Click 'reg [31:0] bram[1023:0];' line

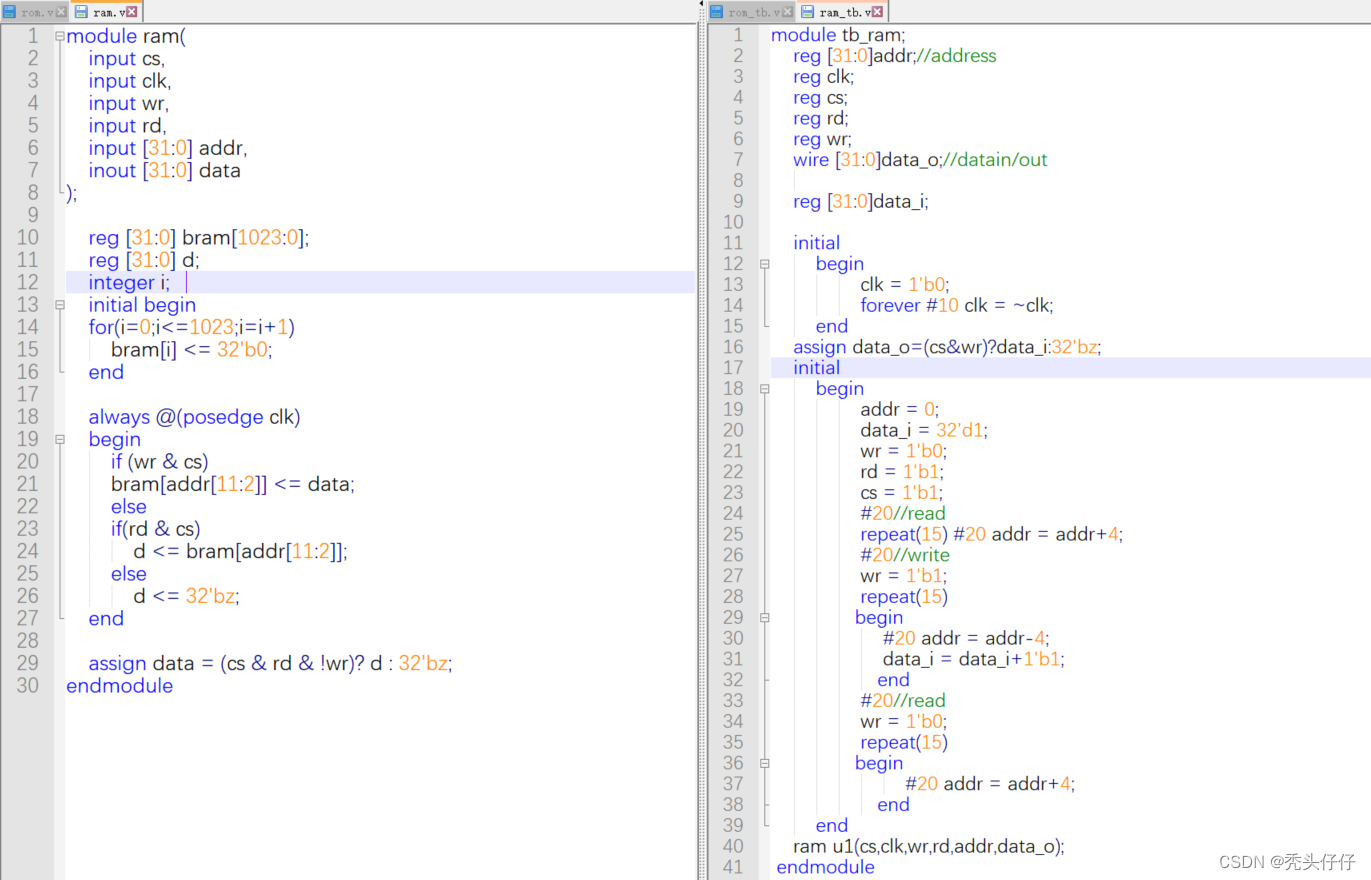tap(199, 238)
